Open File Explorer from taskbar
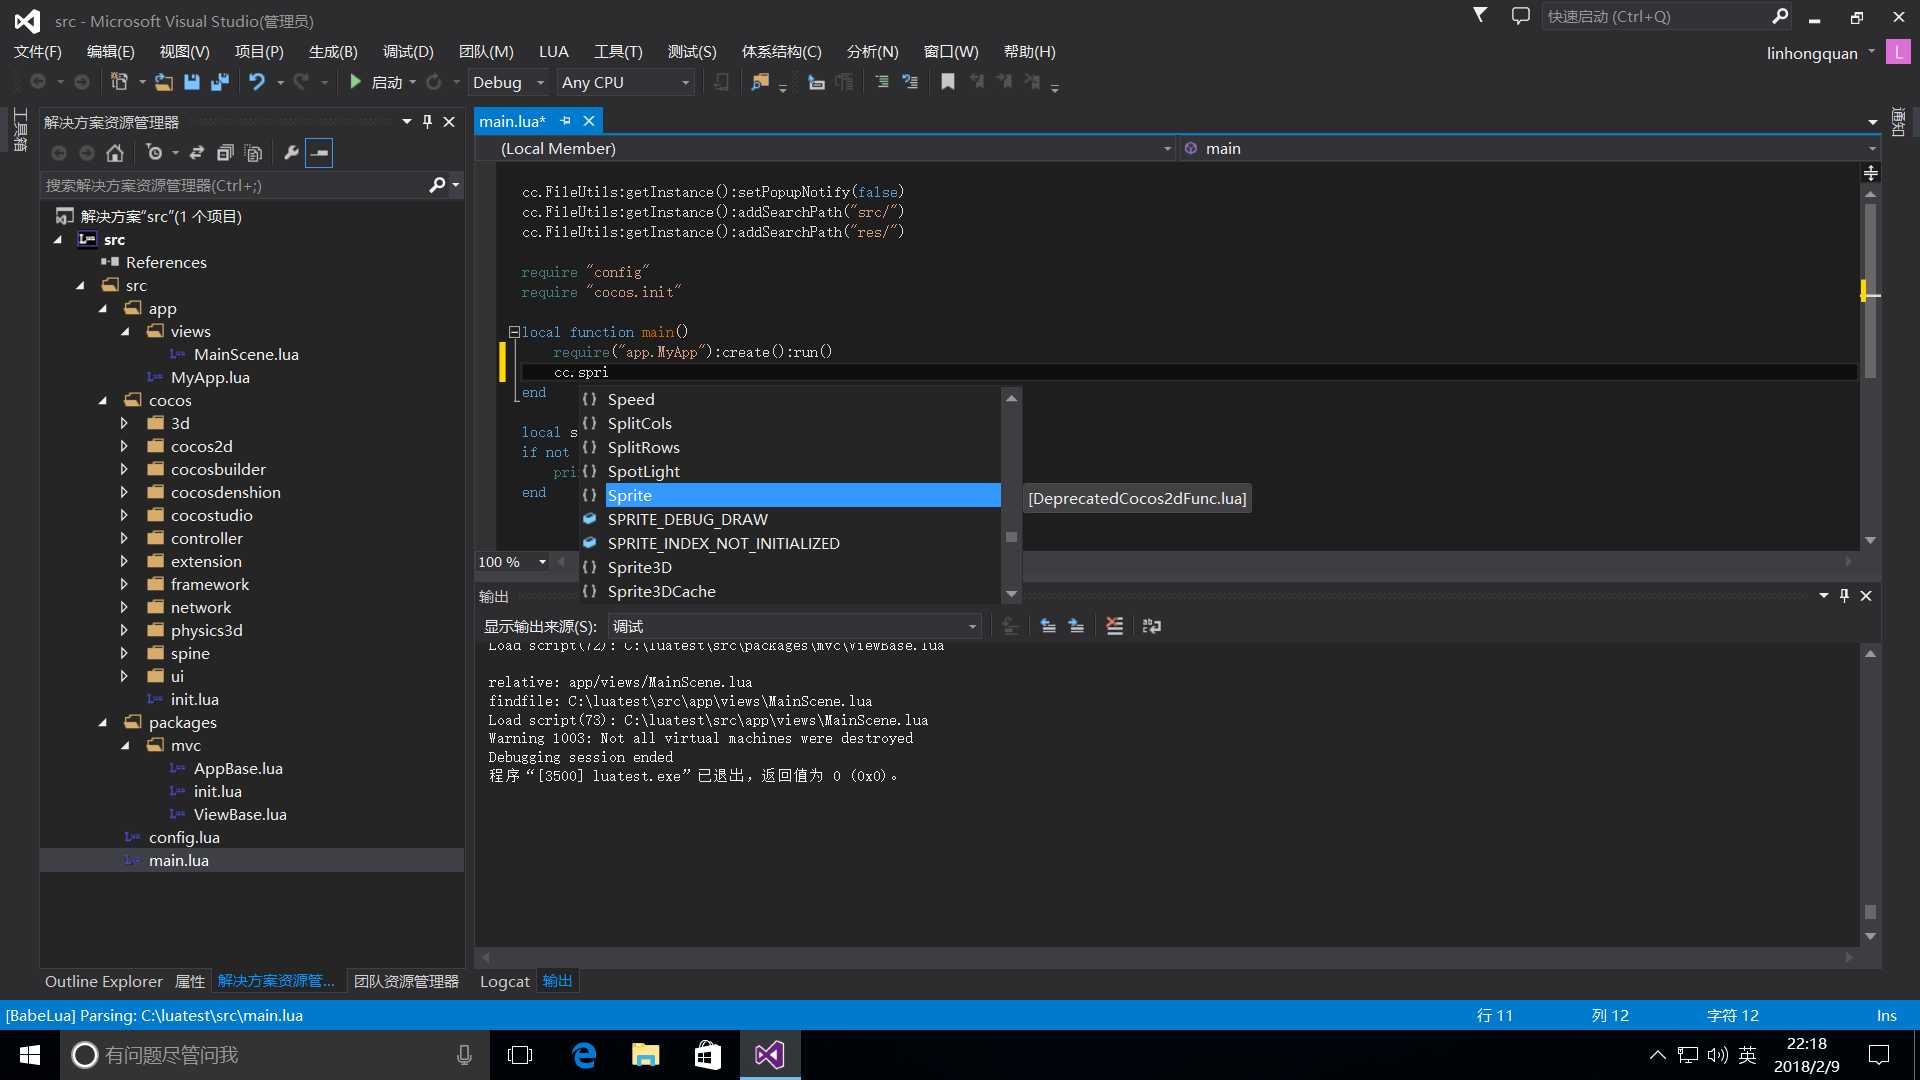 click(645, 1055)
